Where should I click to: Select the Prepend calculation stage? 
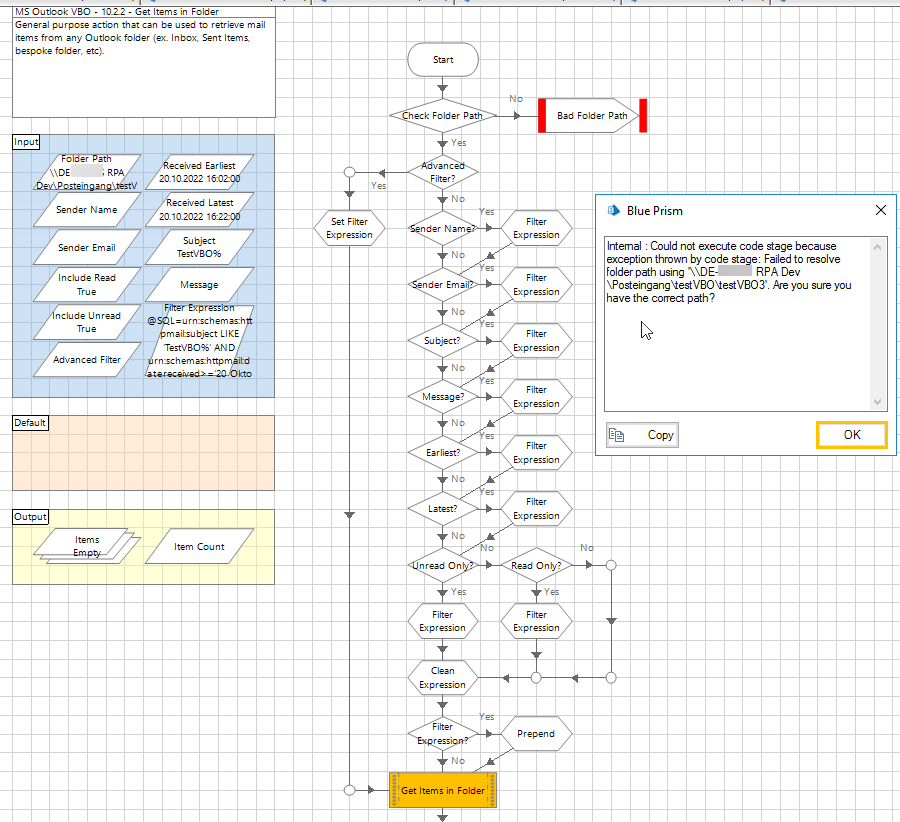click(536, 734)
